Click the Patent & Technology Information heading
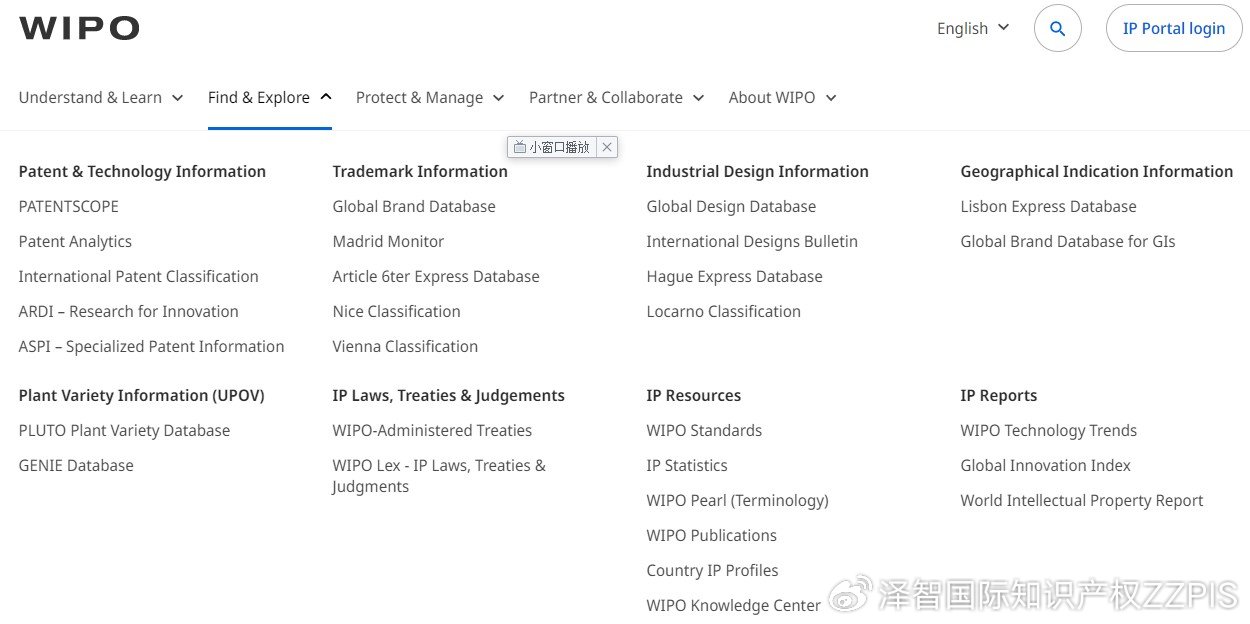1250x624 pixels. click(142, 171)
